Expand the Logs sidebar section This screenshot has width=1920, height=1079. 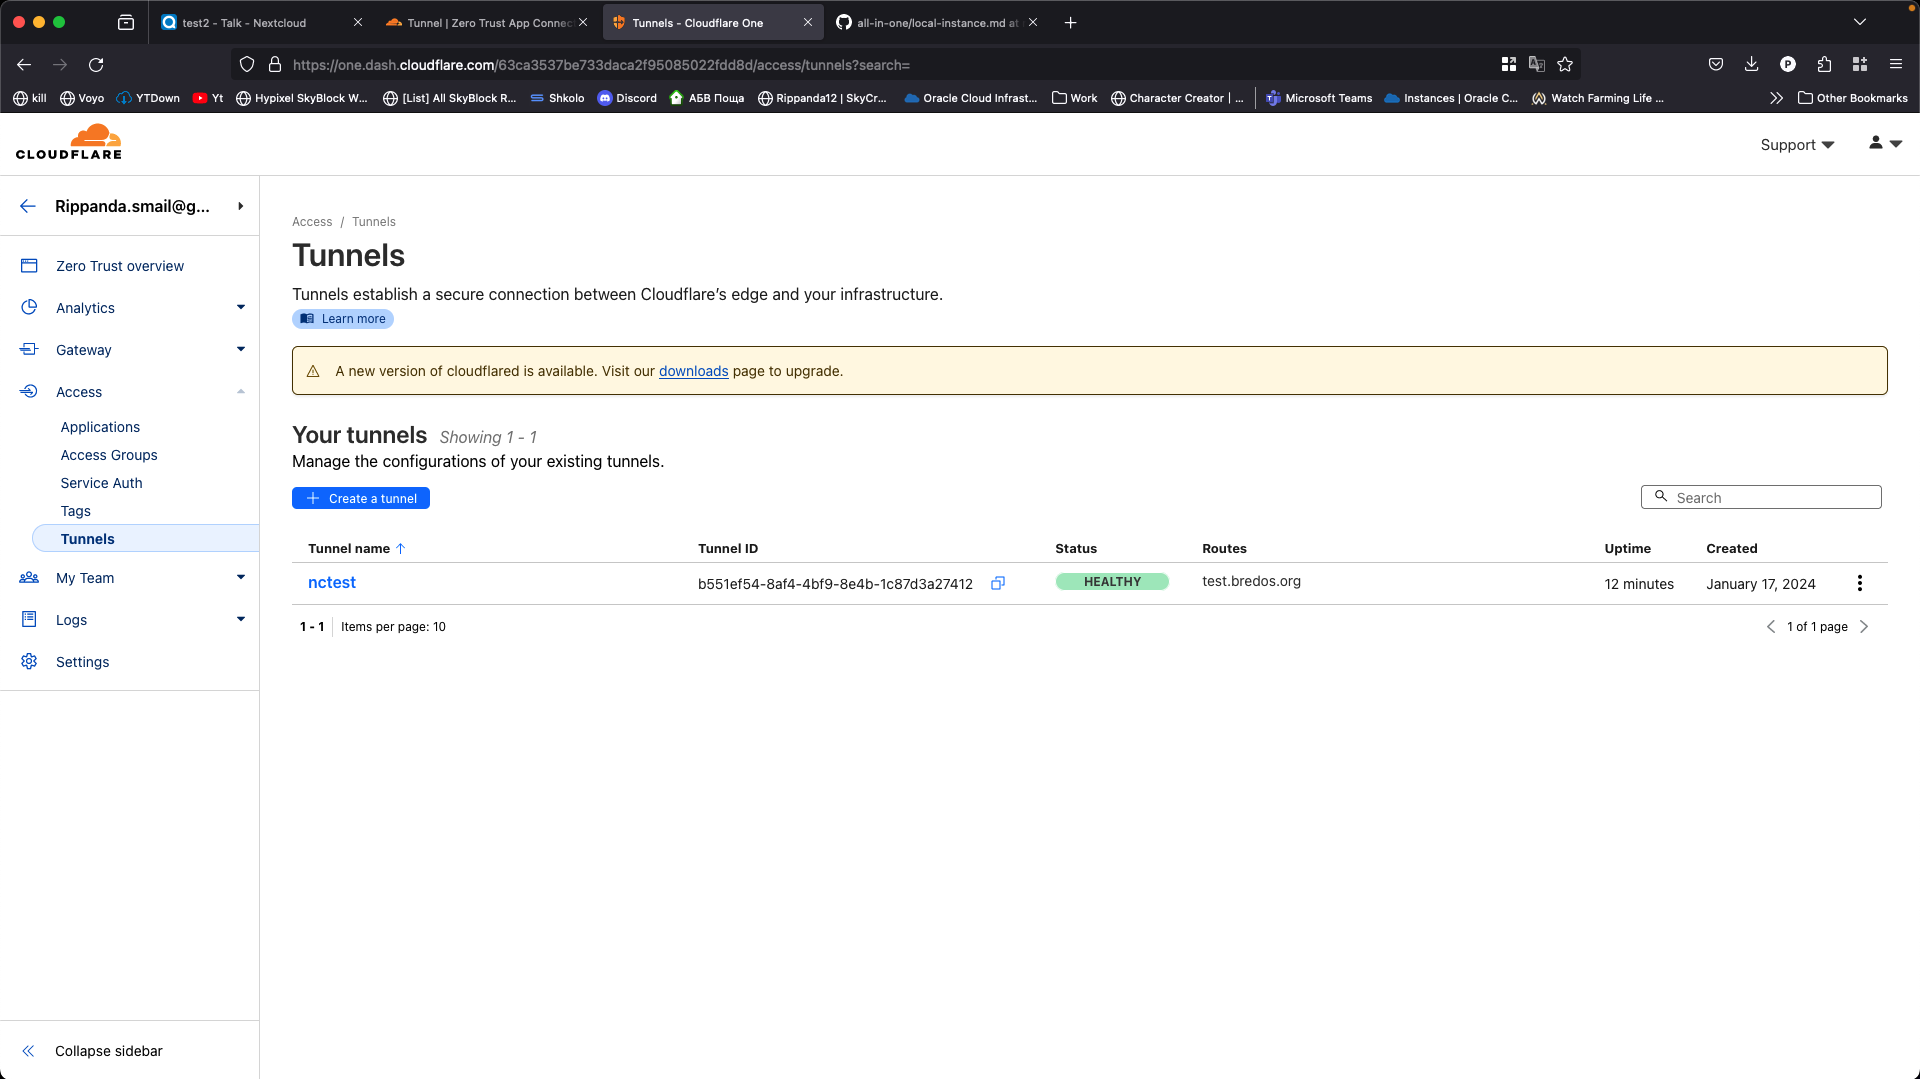241,620
